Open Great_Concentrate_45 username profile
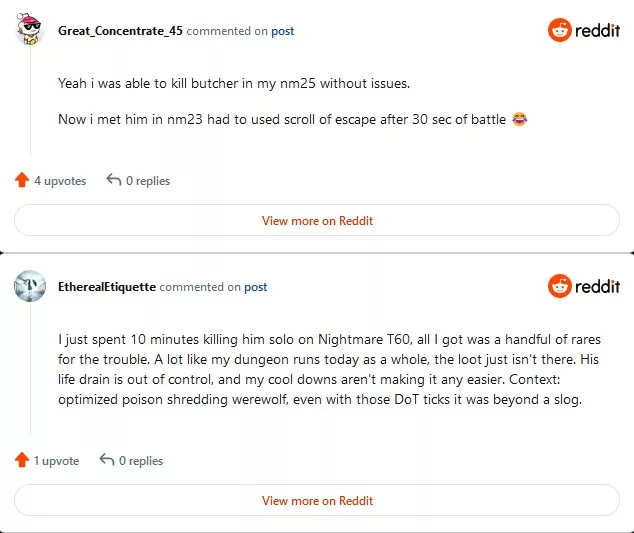The width and height of the screenshot is (634, 533). tap(120, 31)
